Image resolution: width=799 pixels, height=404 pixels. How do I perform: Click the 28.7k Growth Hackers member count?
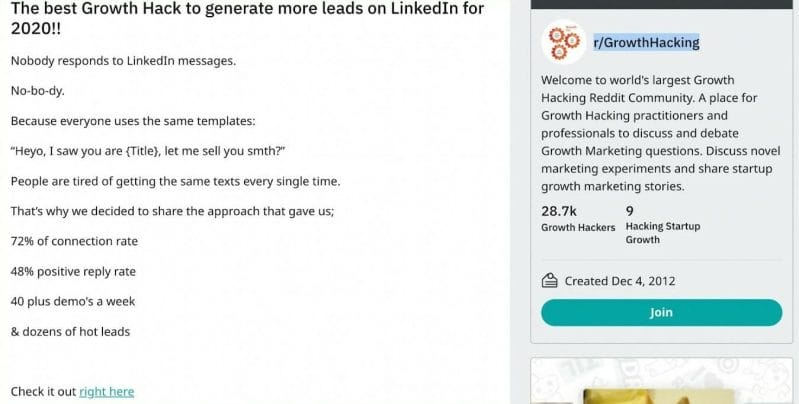click(x=578, y=219)
